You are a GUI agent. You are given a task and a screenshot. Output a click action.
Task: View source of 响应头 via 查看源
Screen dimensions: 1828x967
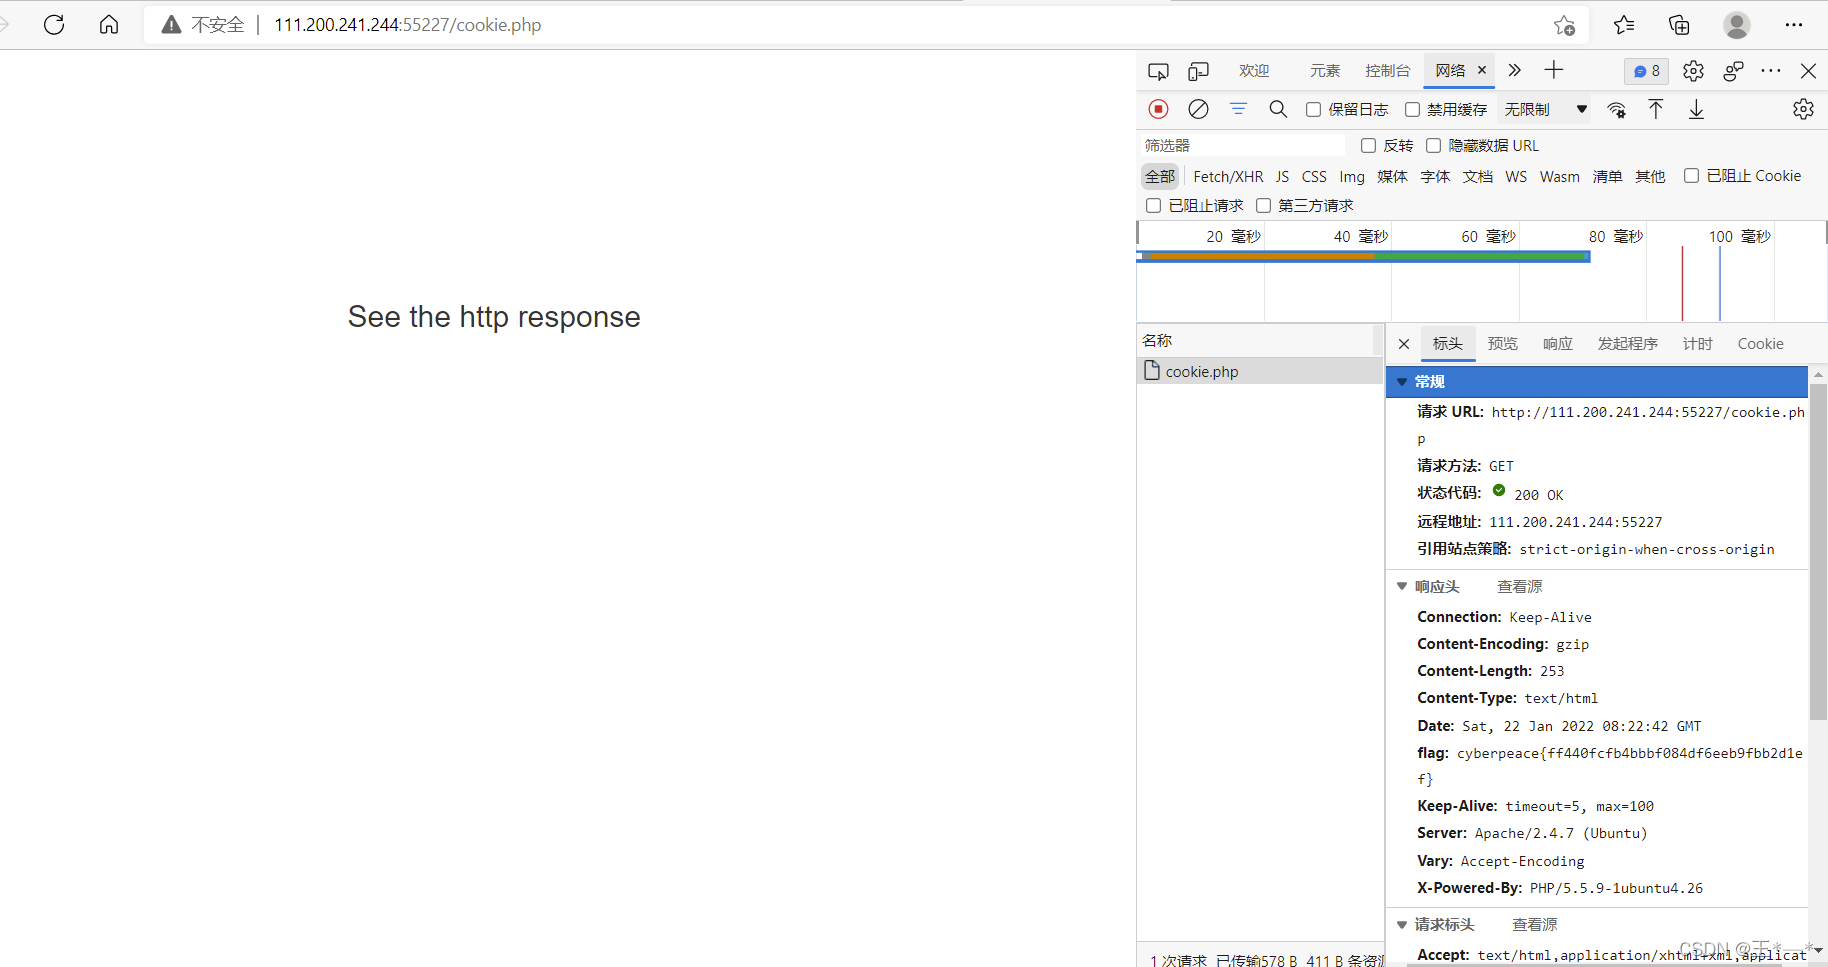pos(1519,586)
